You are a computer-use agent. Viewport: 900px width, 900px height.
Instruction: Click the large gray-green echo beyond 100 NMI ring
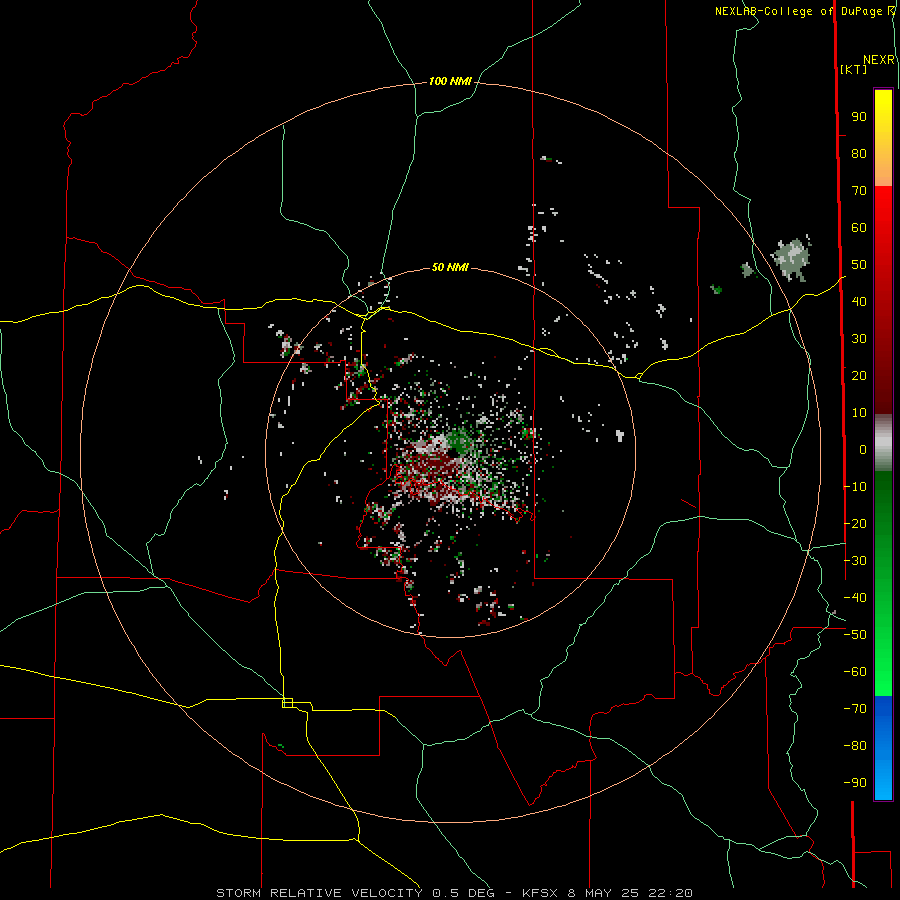click(793, 258)
